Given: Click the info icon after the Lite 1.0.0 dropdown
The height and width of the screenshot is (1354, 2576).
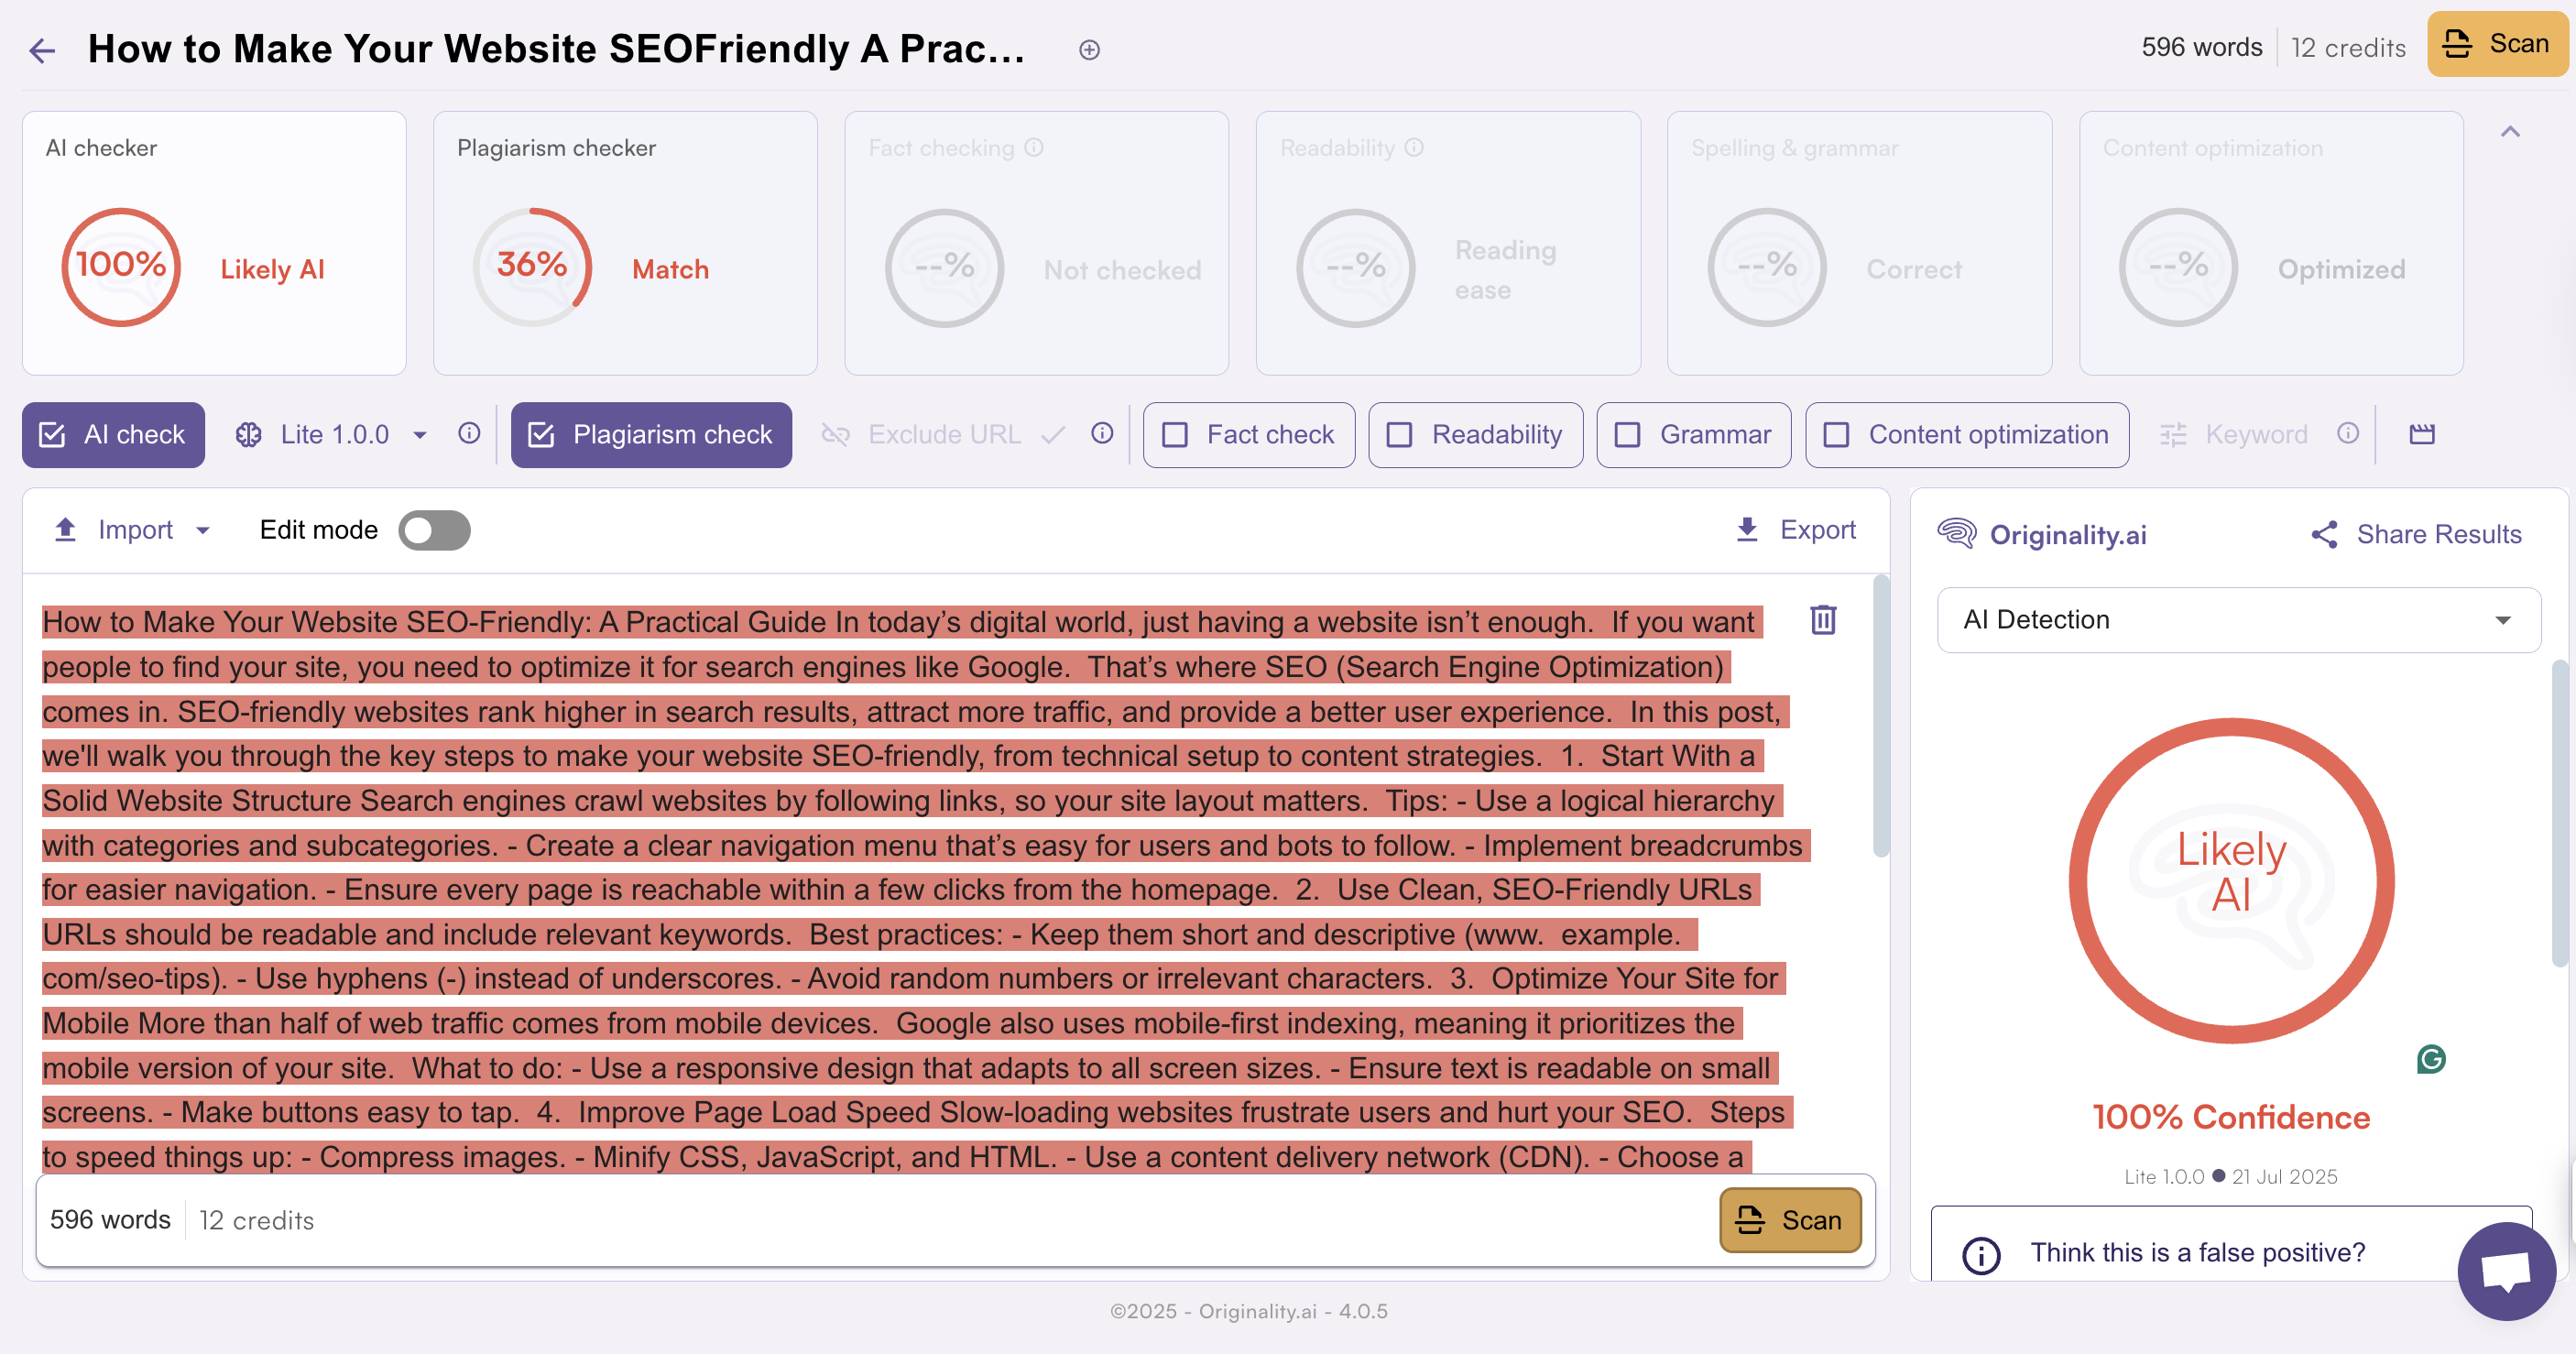Looking at the screenshot, I should (x=469, y=433).
